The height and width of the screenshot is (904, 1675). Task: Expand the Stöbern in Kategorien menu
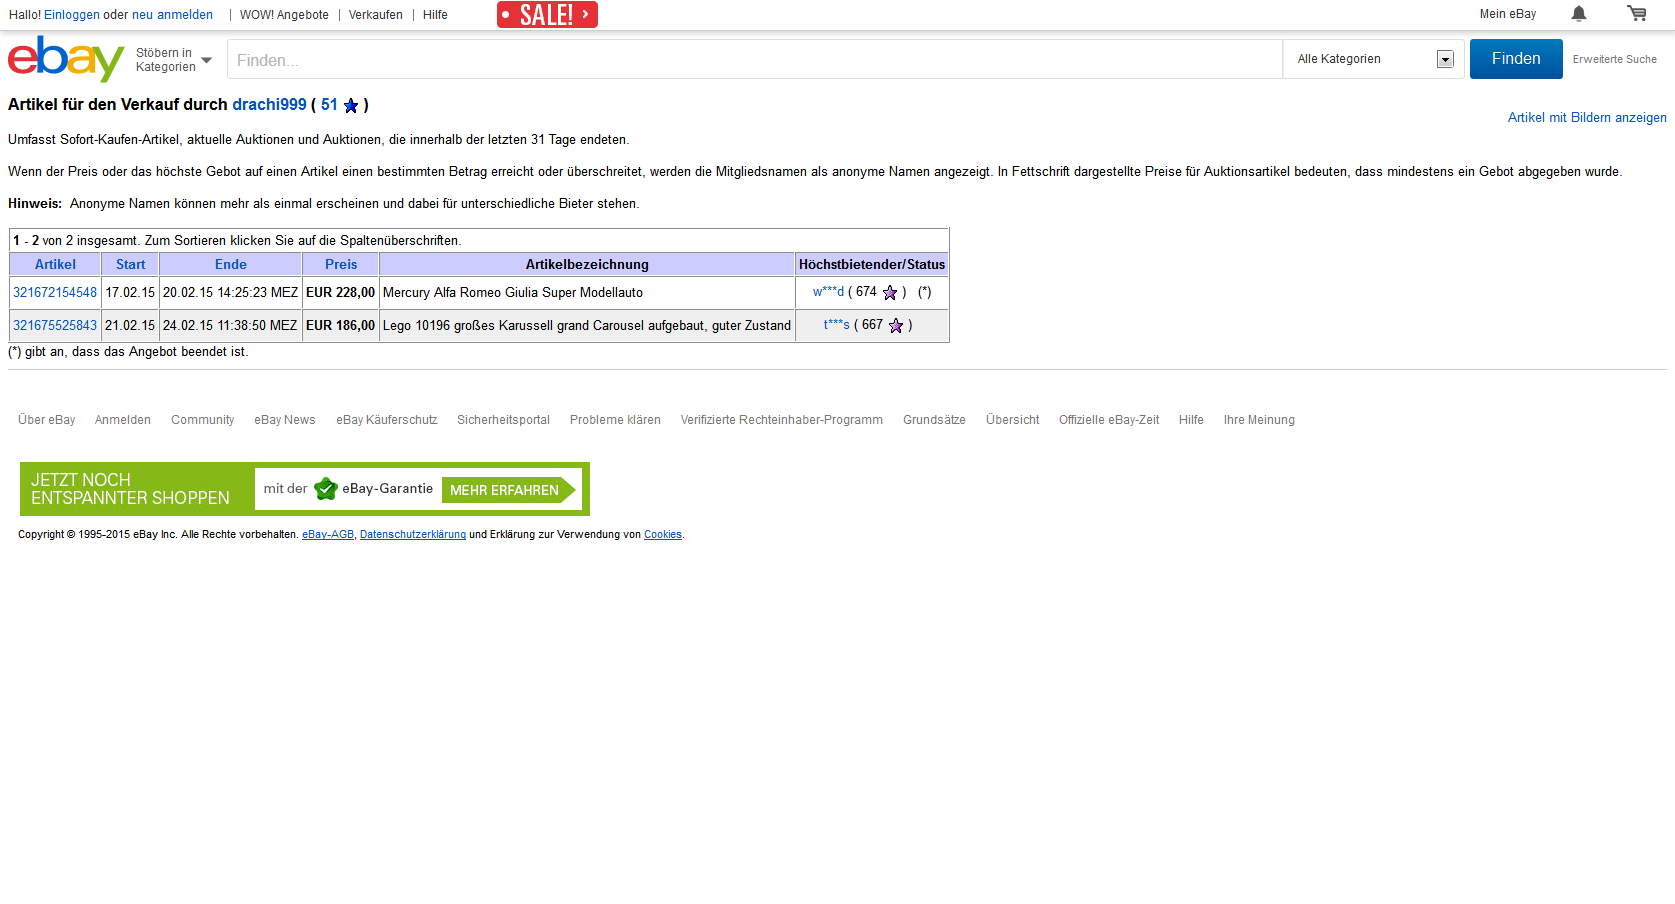click(x=174, y=60)
